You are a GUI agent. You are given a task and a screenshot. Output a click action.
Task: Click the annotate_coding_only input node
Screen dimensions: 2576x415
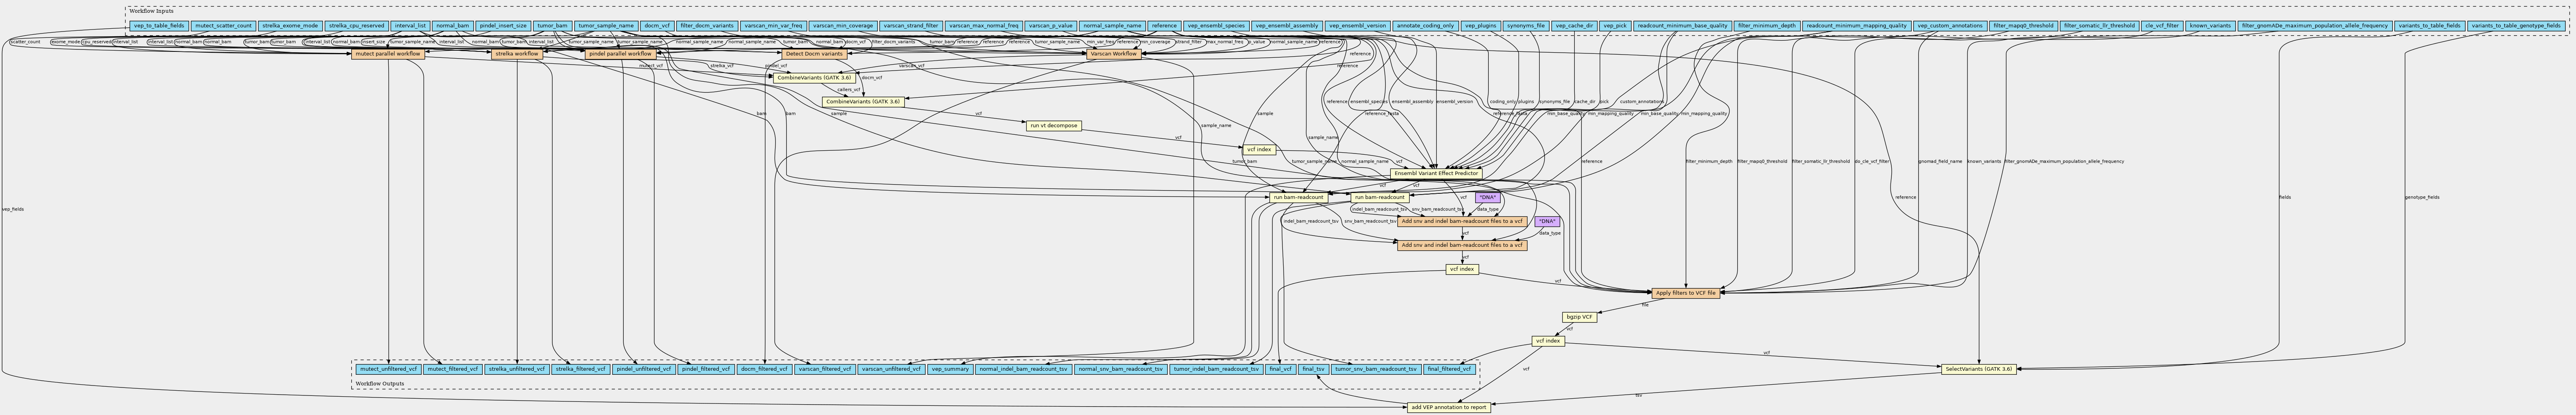(x=1426, y=25)
